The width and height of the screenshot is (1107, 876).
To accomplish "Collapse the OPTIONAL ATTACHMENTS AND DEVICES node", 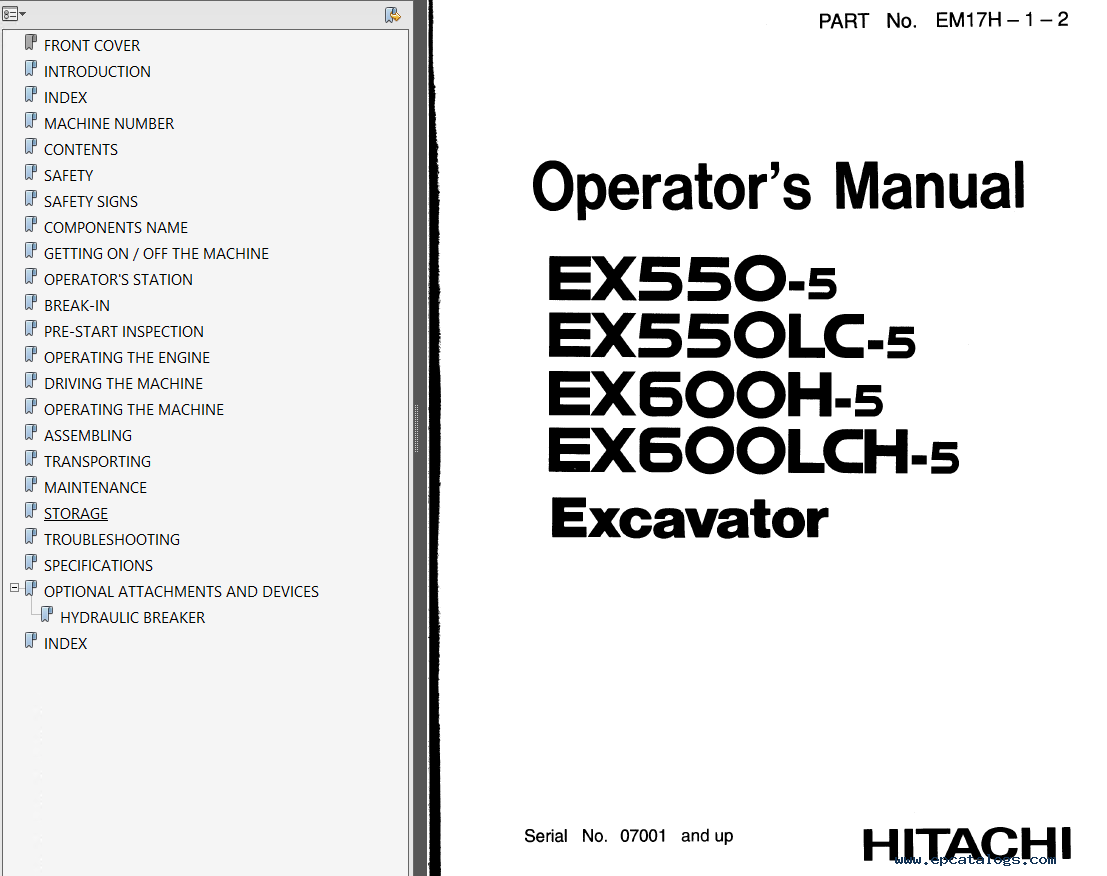I will click(x=14, y=587).
